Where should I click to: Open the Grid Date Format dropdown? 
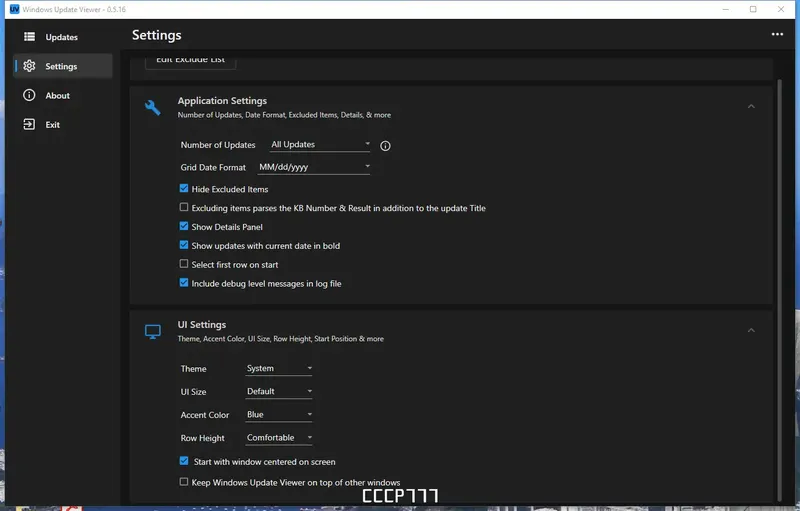point(314,167)
